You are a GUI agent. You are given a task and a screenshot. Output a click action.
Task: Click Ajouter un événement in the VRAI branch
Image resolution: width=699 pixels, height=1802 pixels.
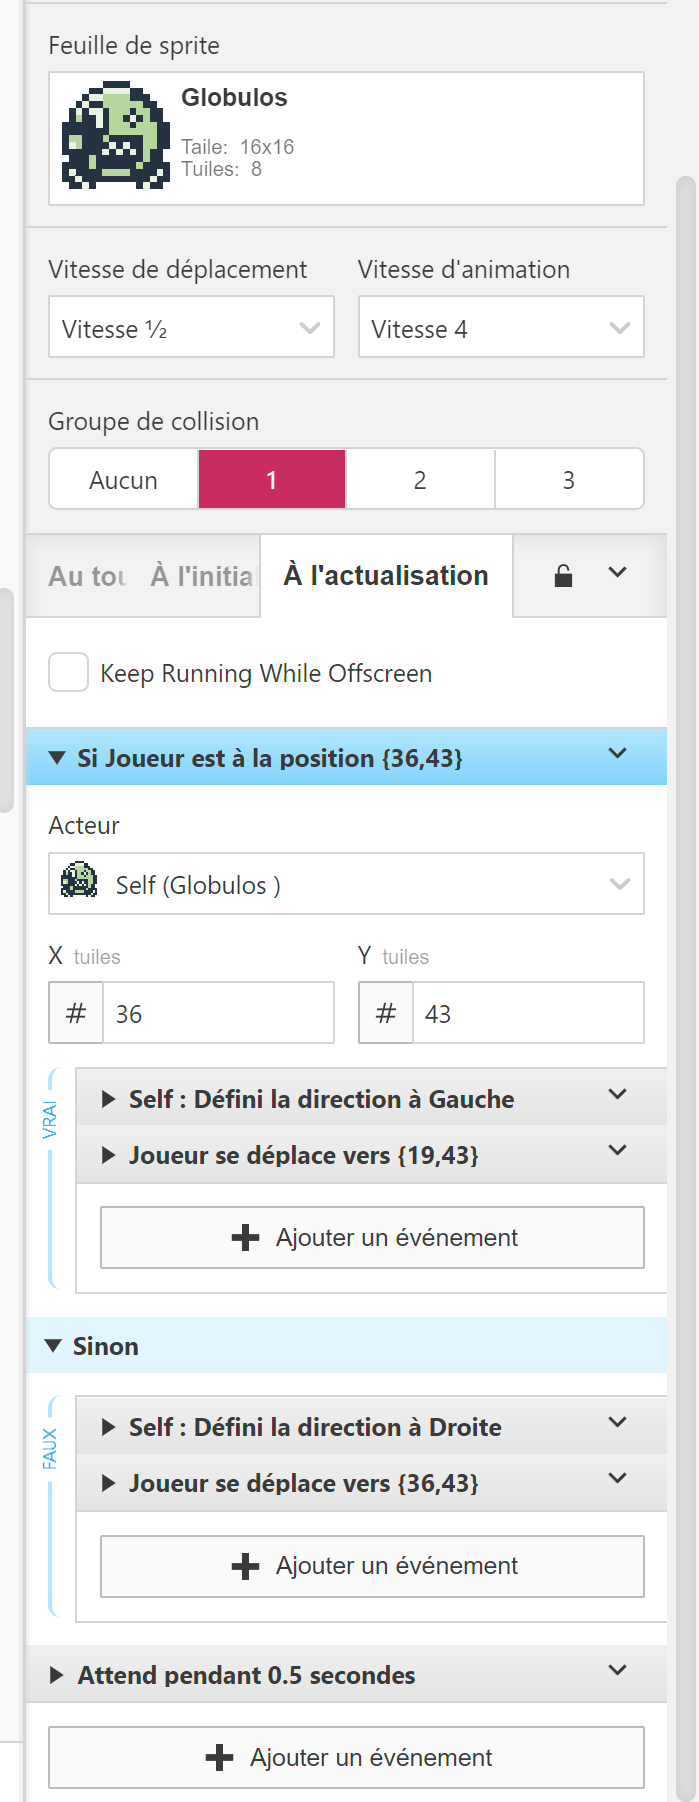[x=372, y=1238]
